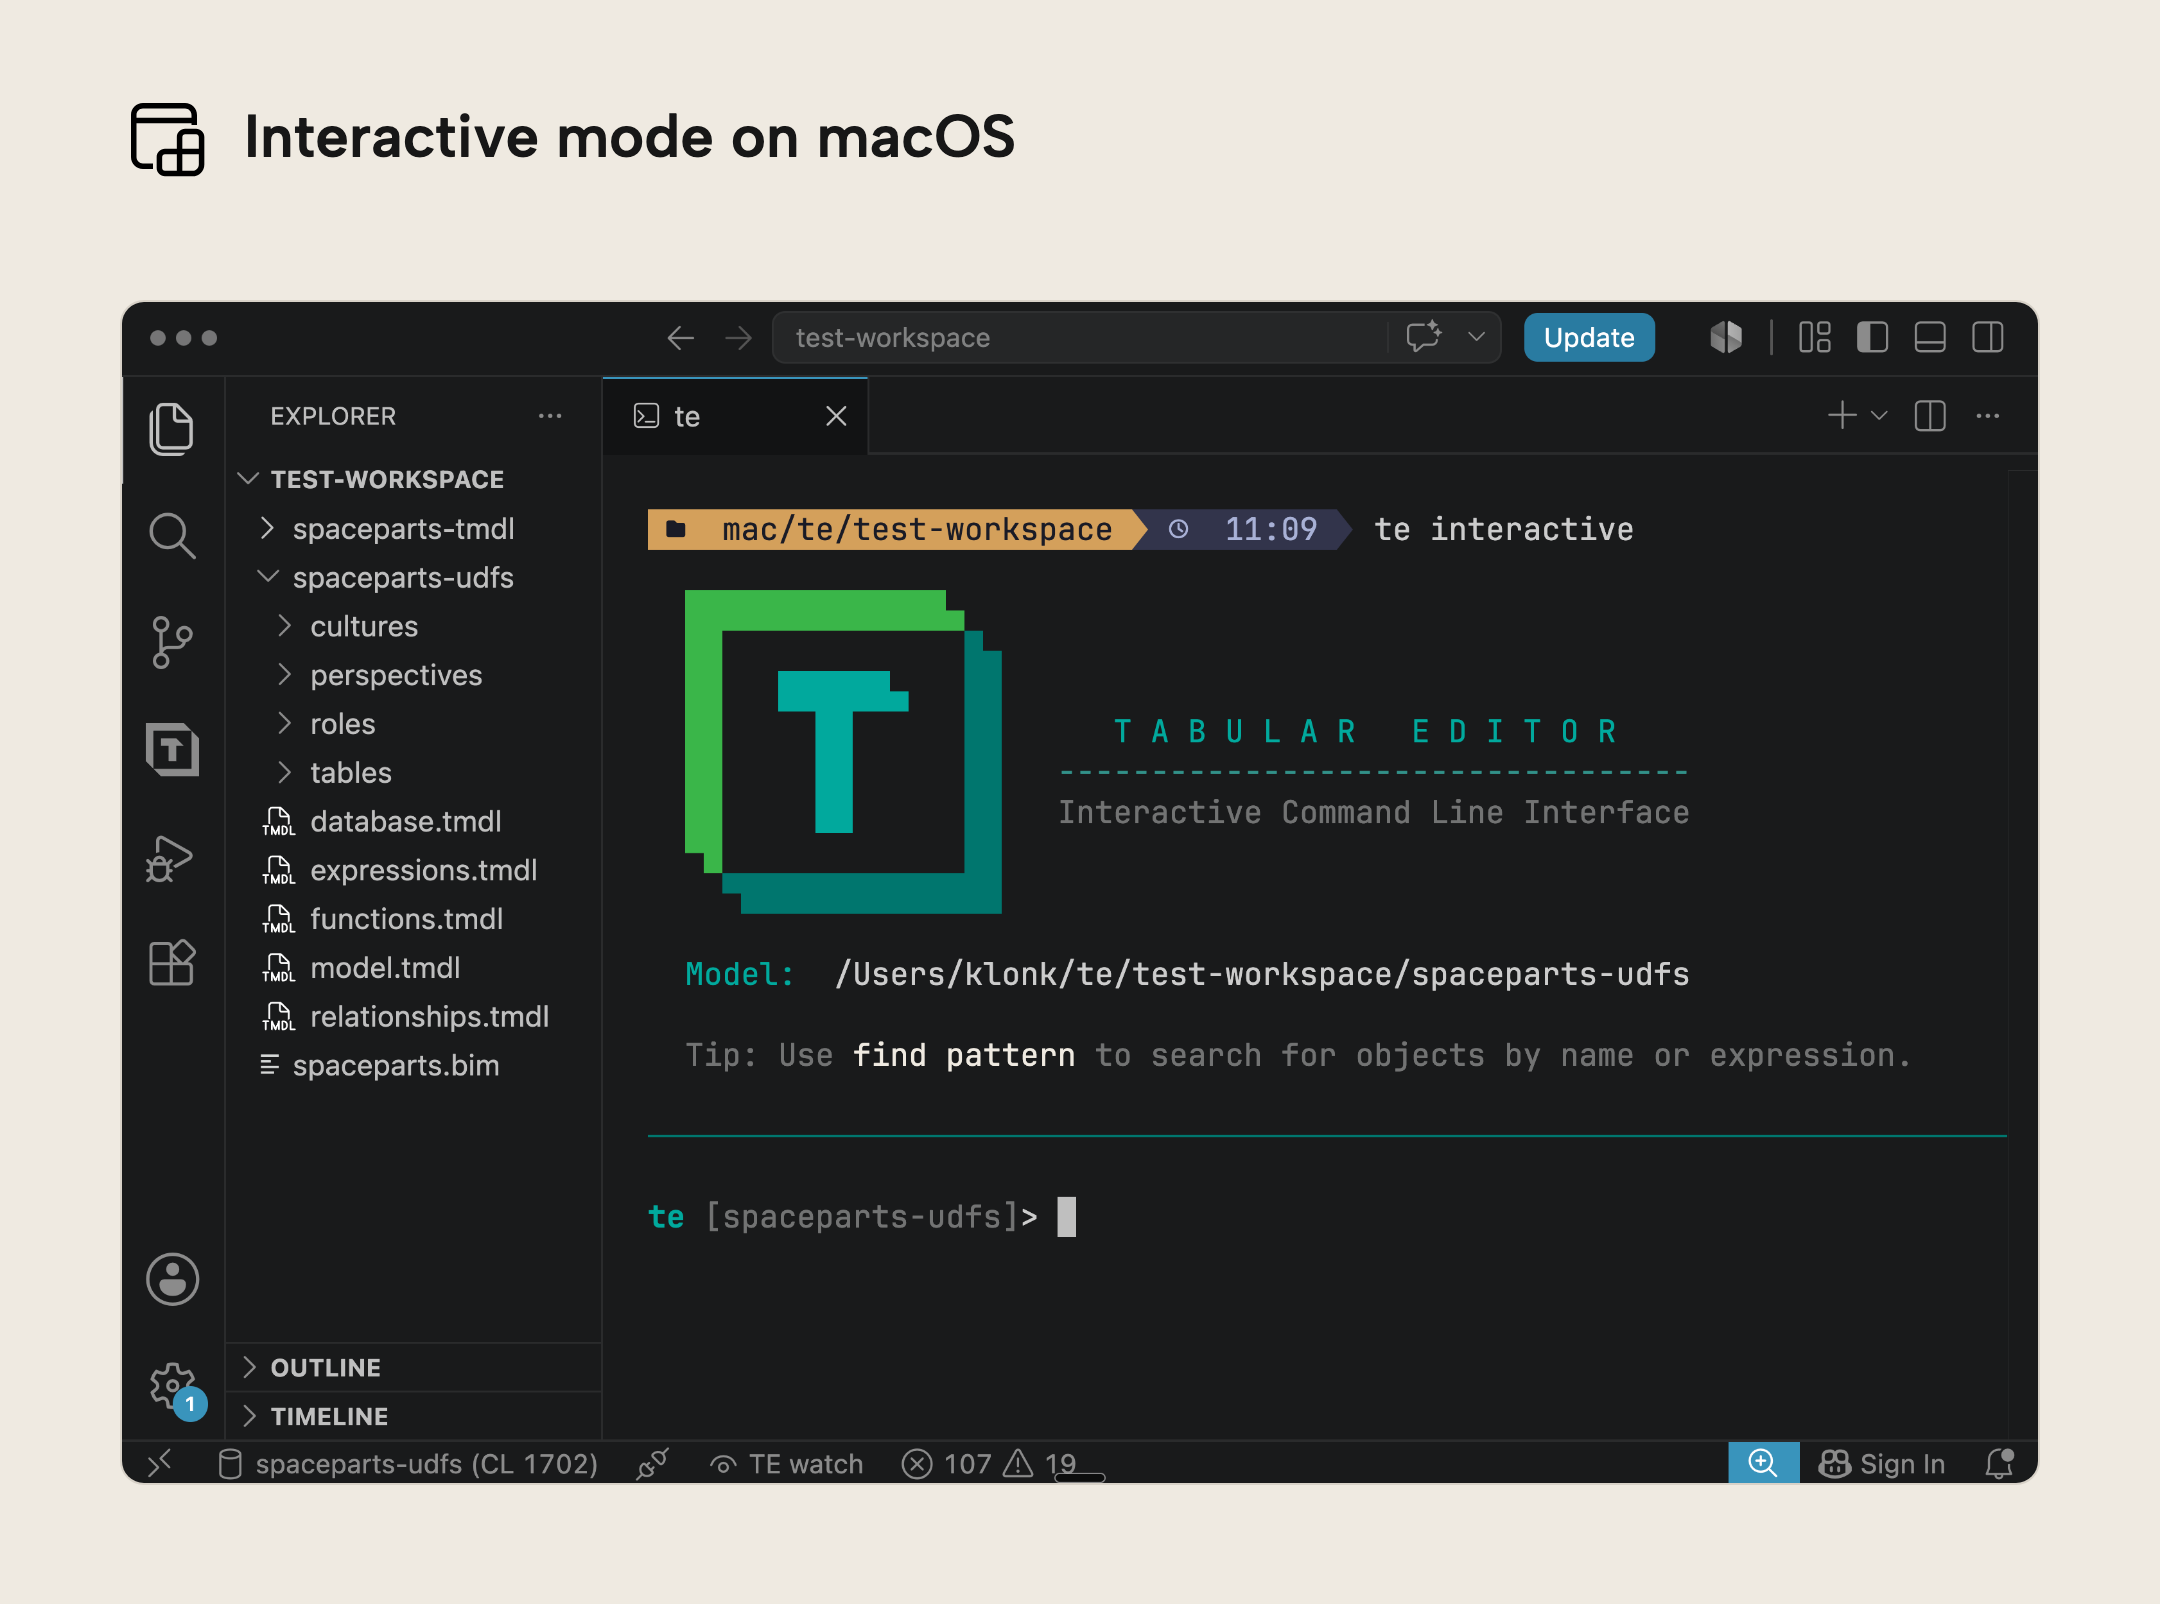Collapse the TEST-WORKSPACE root folder
This screenshot has height=1604, width=2160.
coord(413,479)
